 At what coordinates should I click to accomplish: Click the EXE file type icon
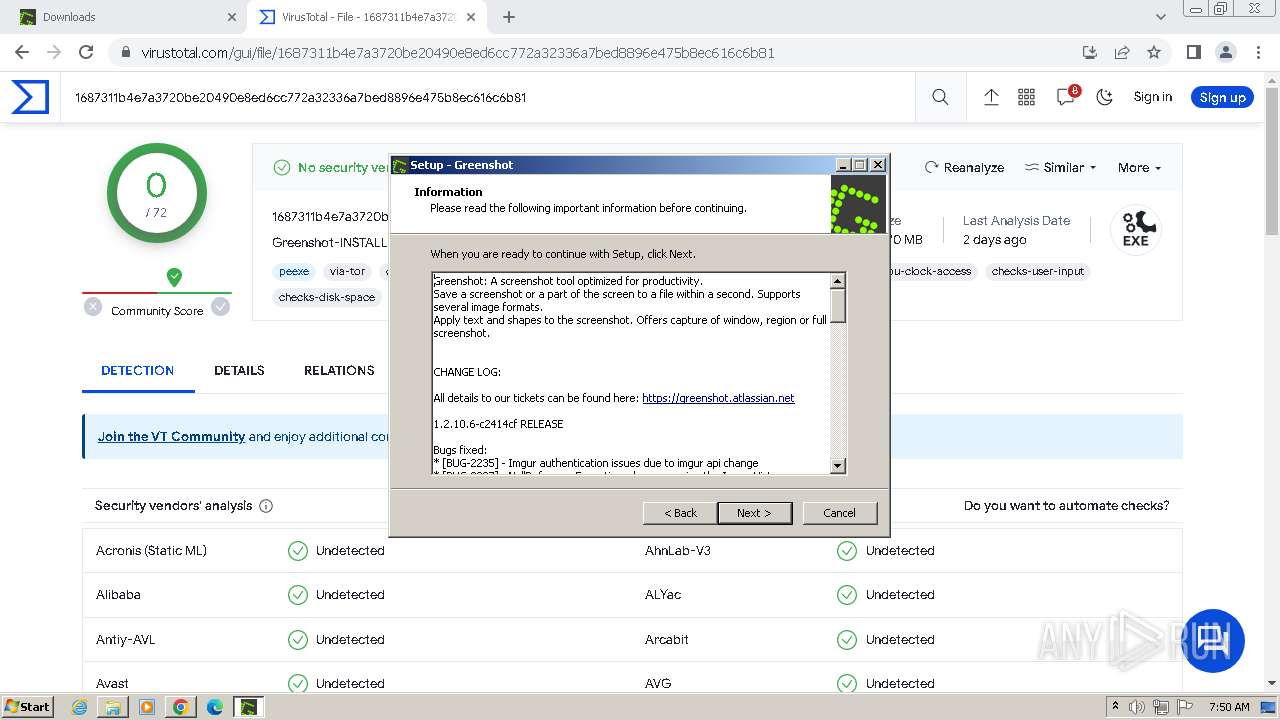coord(1135,230)
